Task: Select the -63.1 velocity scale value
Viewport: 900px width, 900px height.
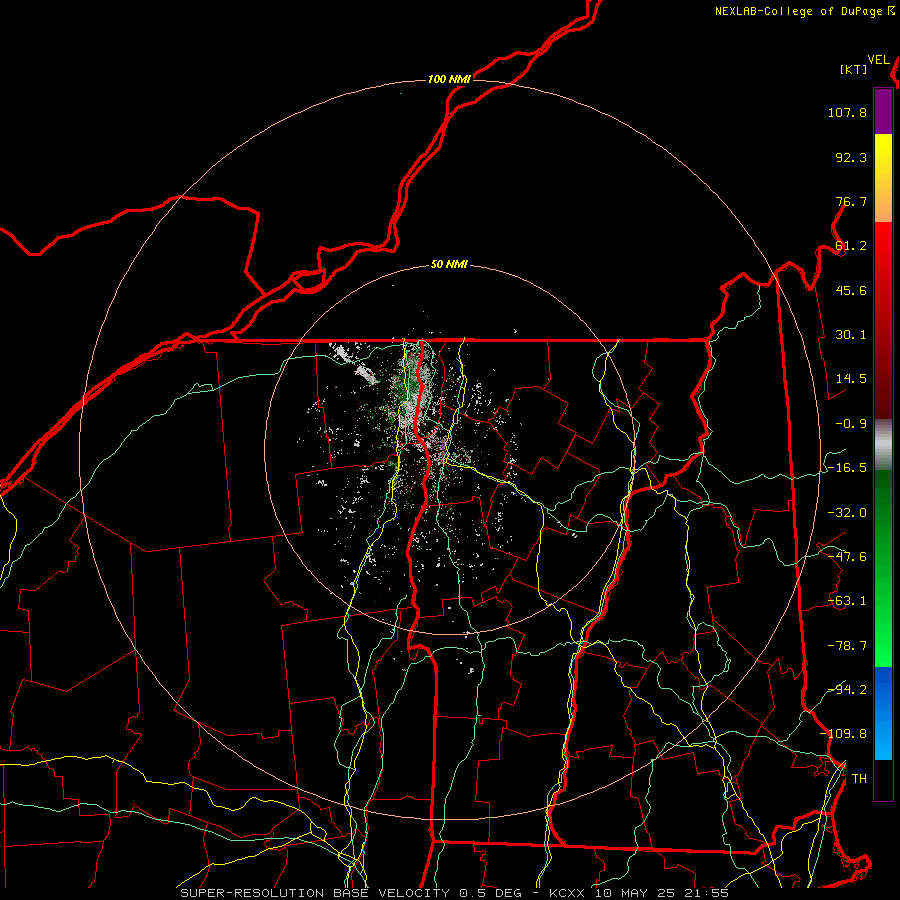Action: [847, 601]
